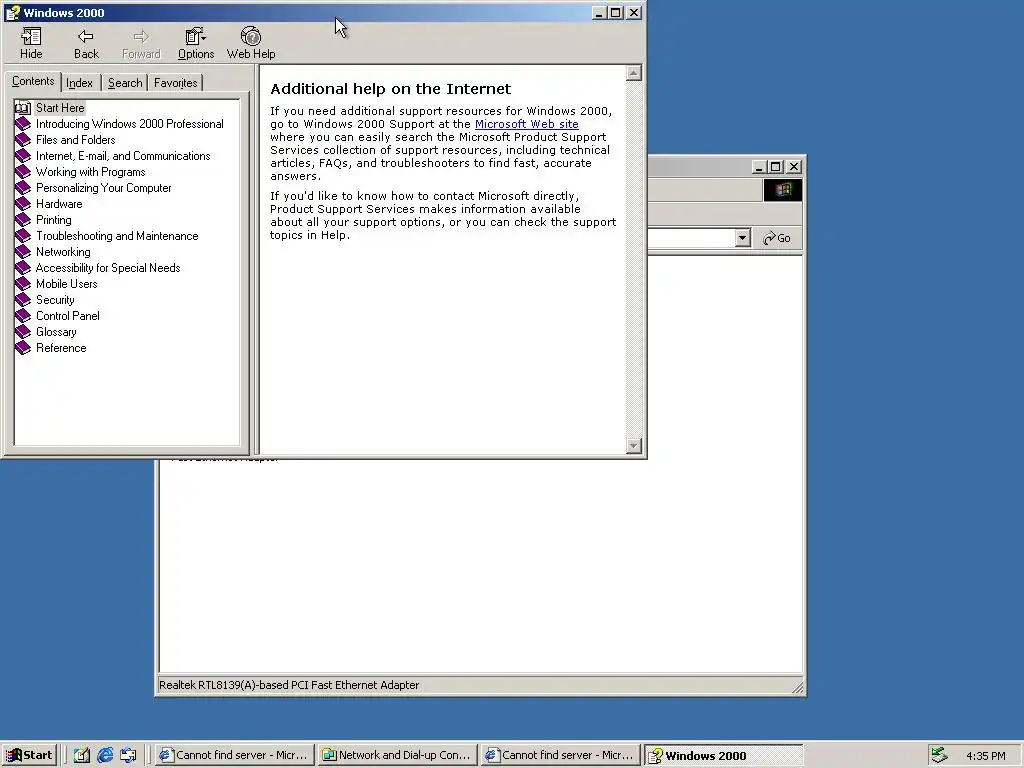
Task: Click book icon beside Control Panel
Action: tap(23, 315)
